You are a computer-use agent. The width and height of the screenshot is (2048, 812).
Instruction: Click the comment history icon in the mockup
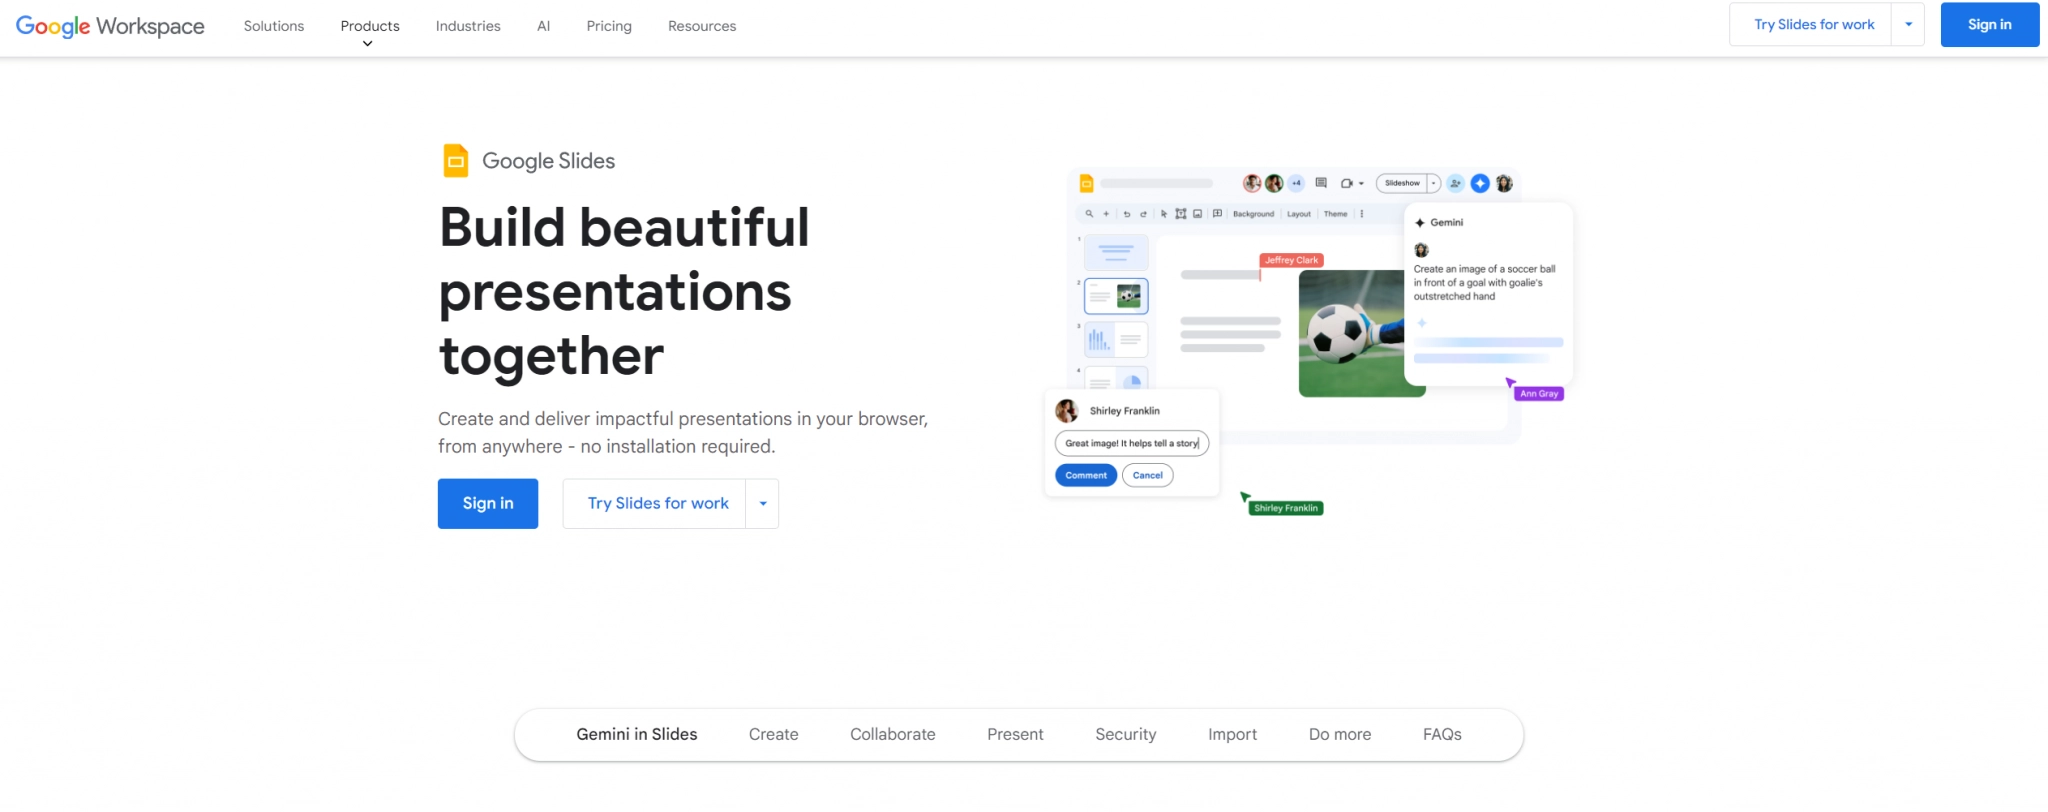tap(1321, 183)
